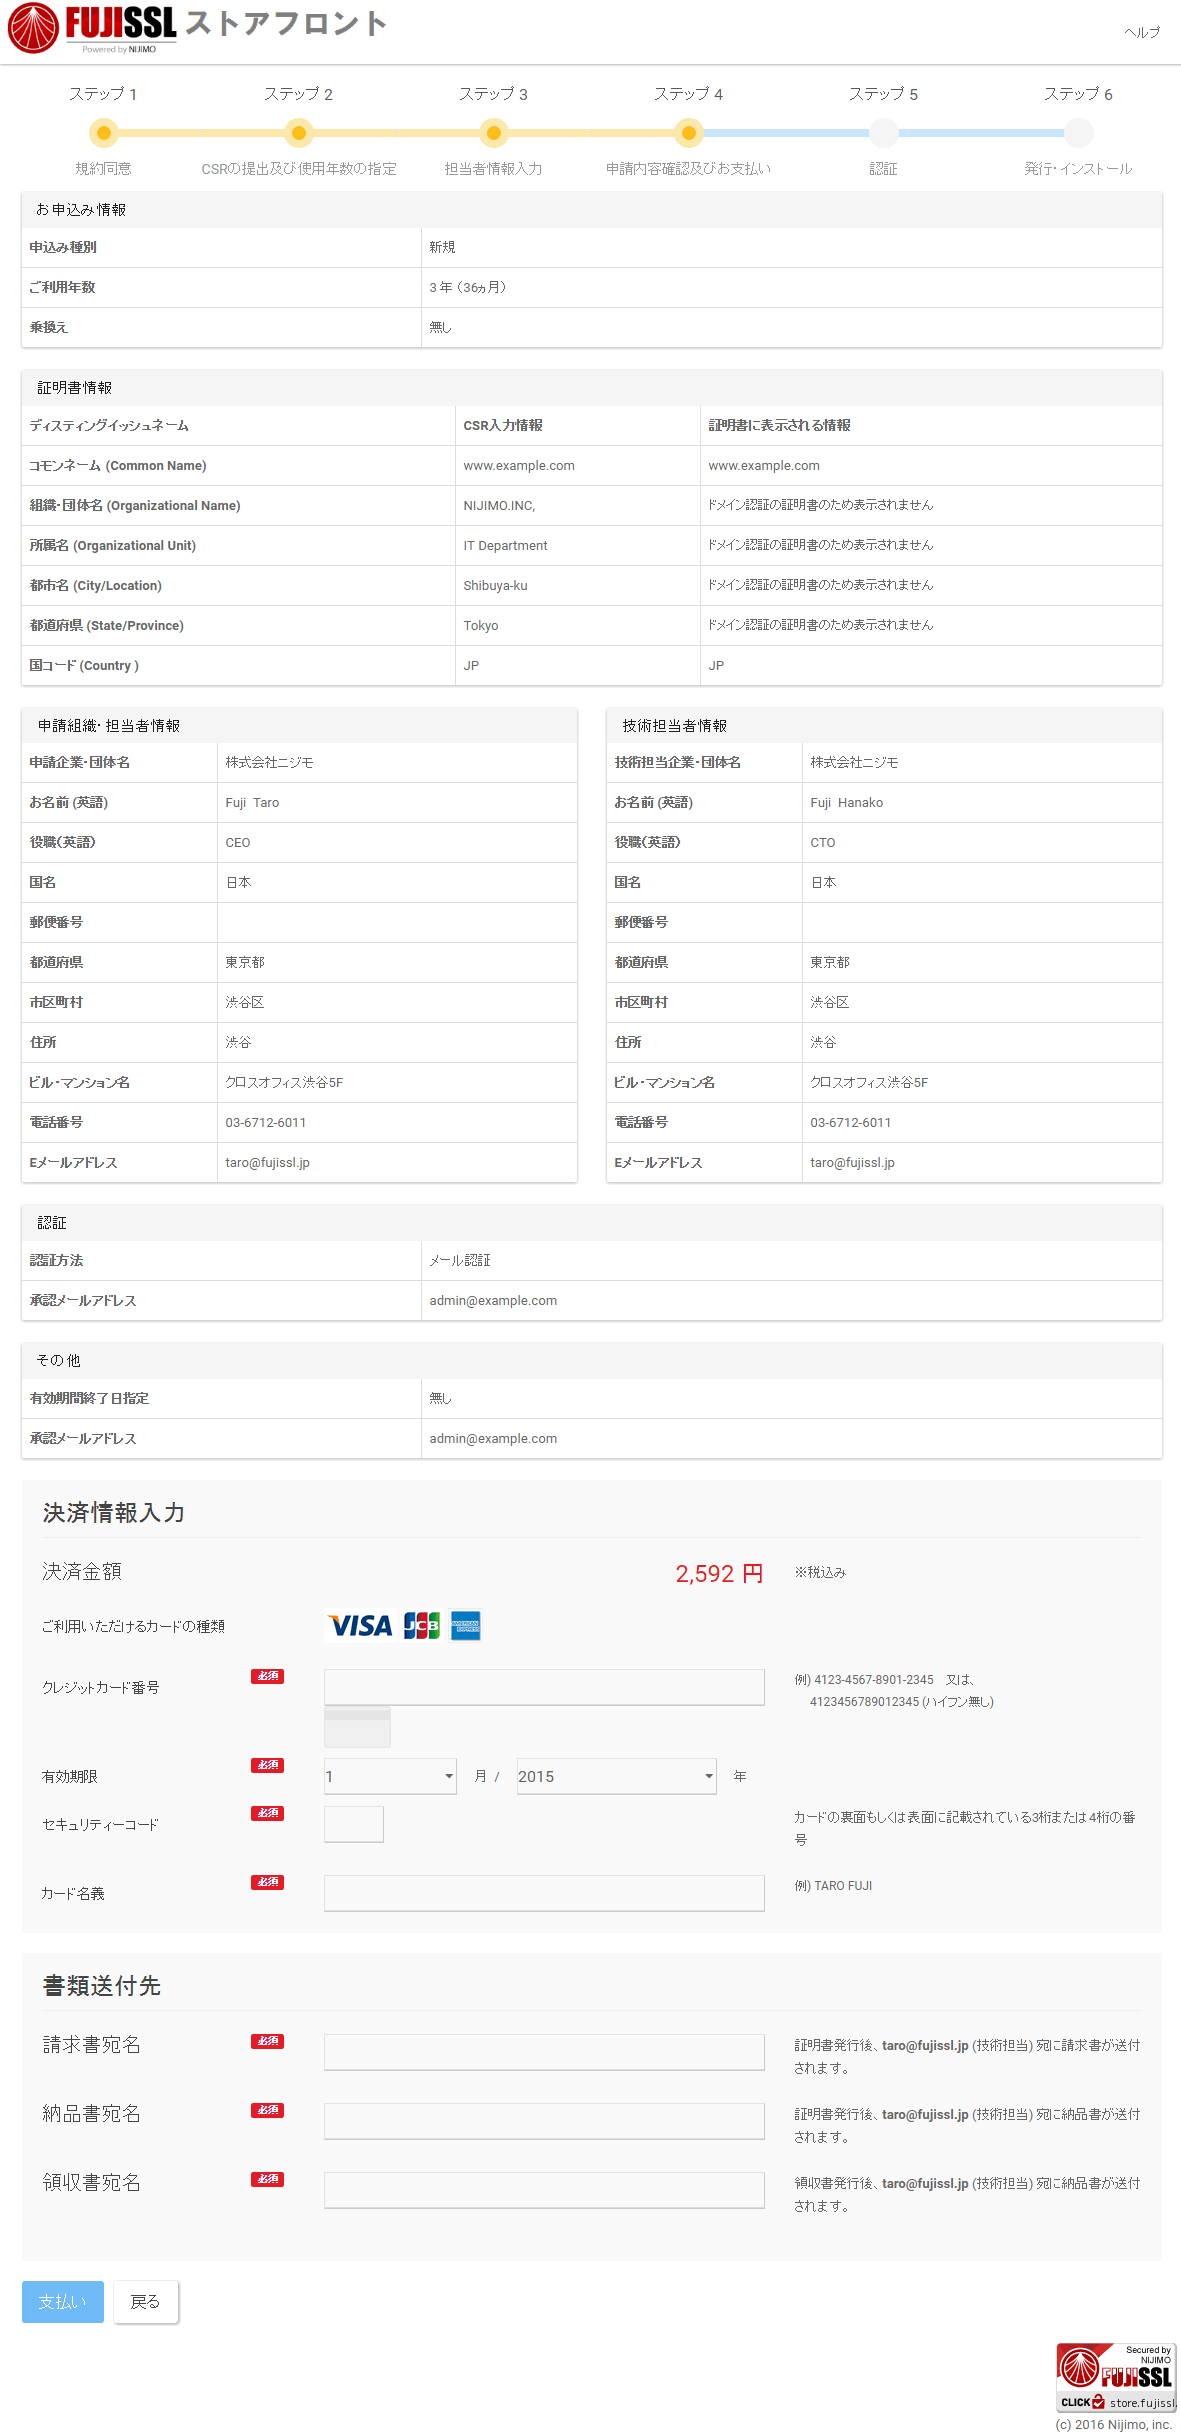Image resolution: width=1181 pixels, height=2434 pixels.
Task: Click the 決済情報入力 section heading
Action: click(x=114, y=1513)
